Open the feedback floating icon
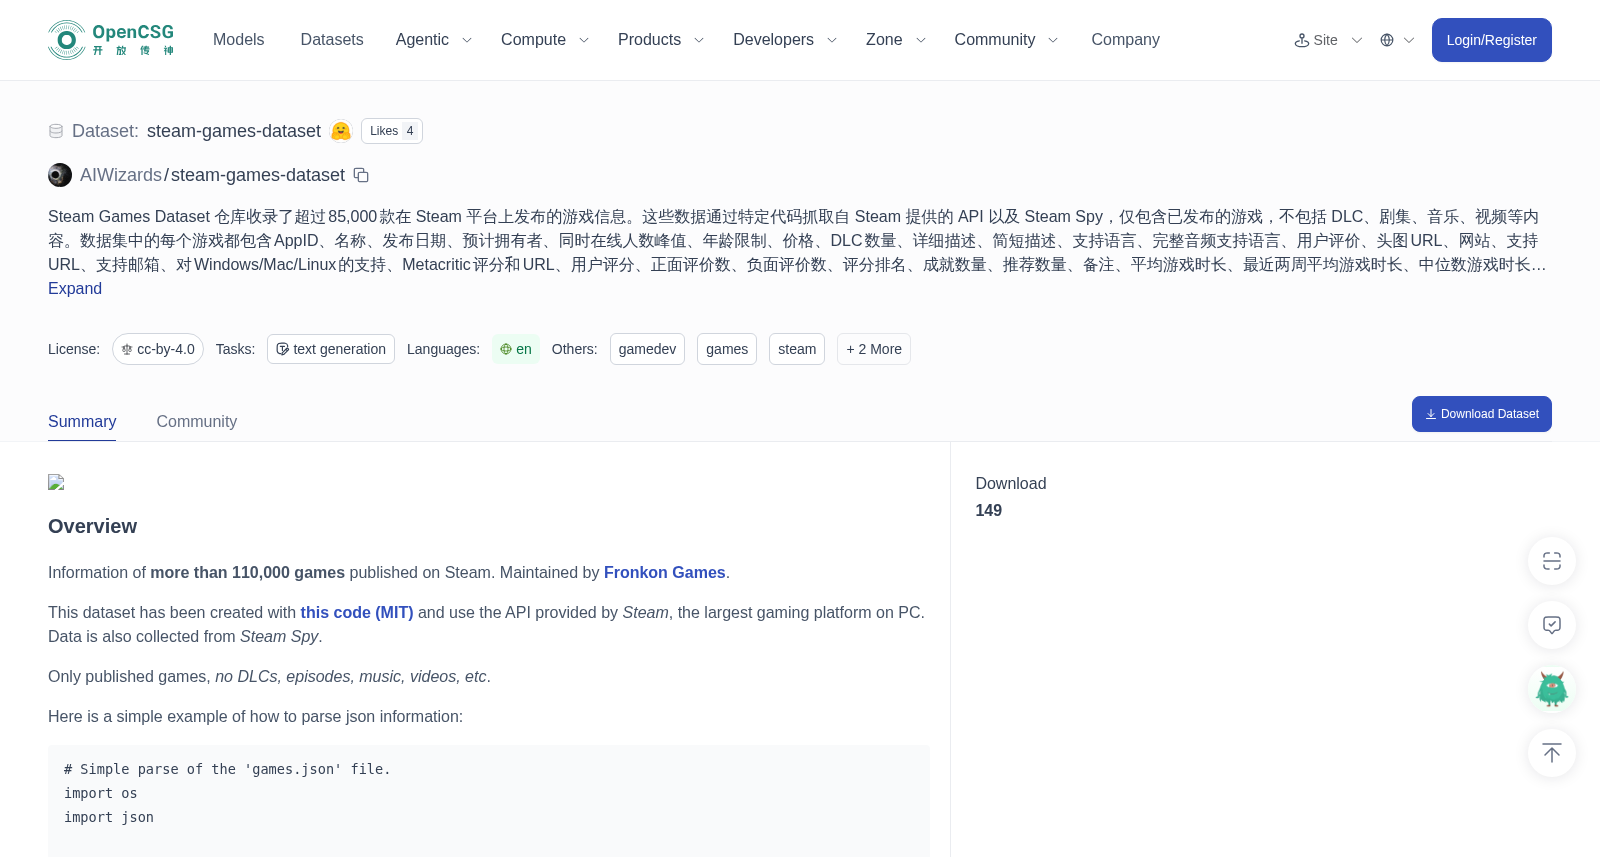1600x857 pixels. tap(1552, 625)
